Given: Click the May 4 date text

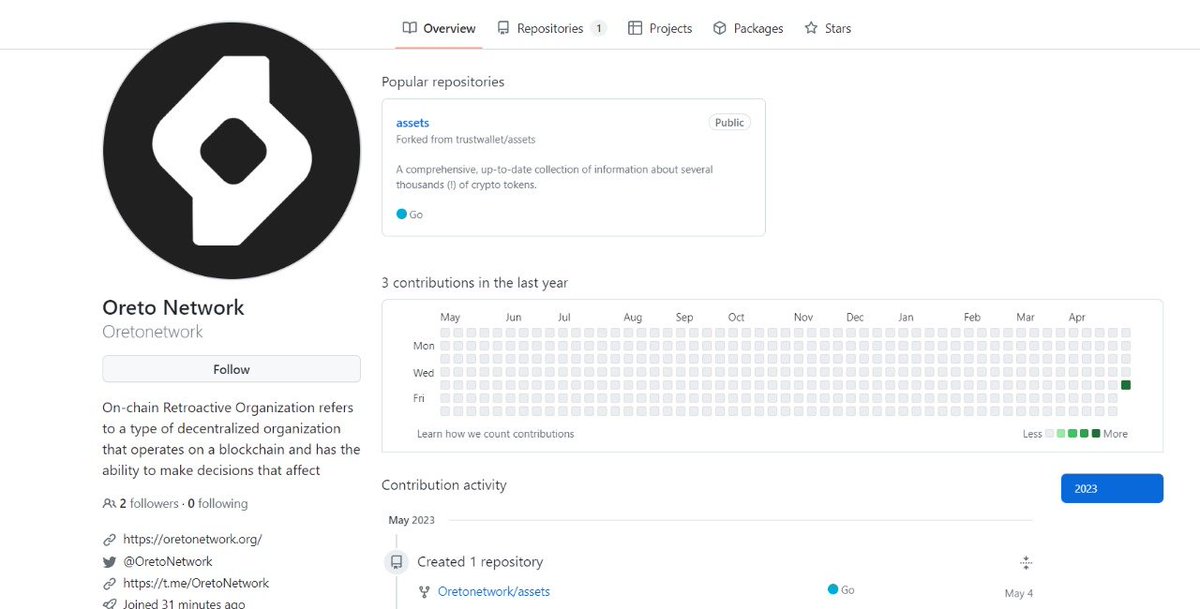Looking at the screenshot, I should click(1019, 593).
